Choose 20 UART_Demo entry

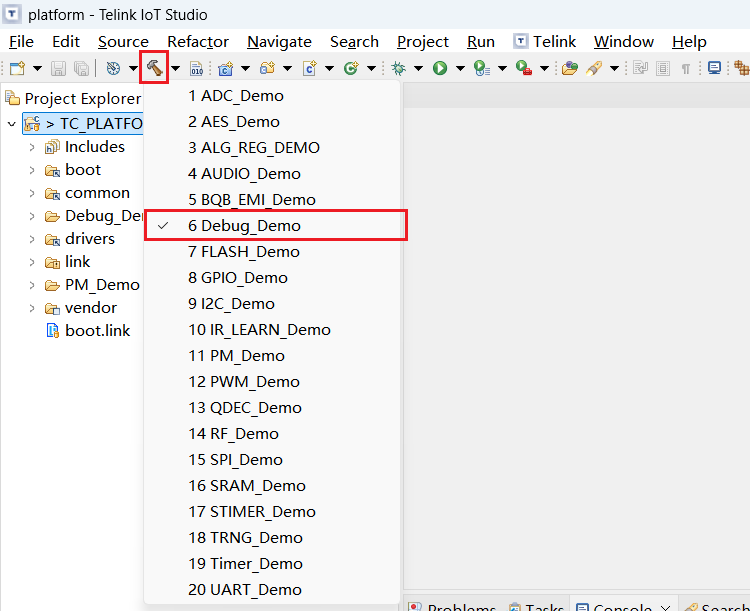[272, 589]
